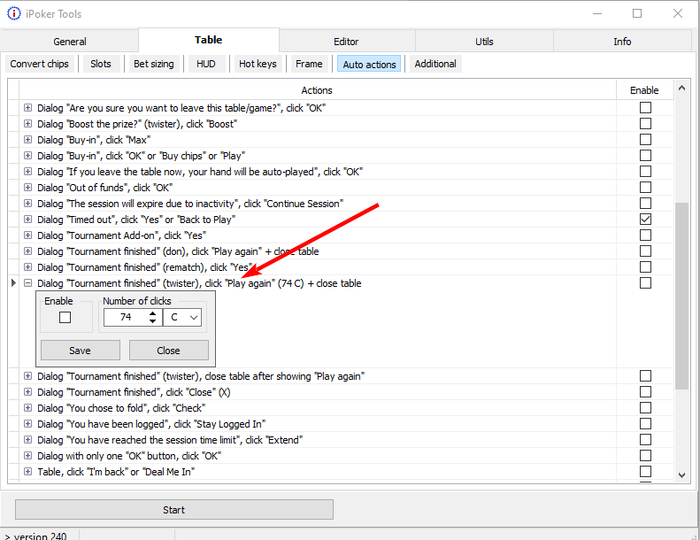Enable the "You chose to fold" checkbox
700x540 pixels.
[x=645, y=408]
